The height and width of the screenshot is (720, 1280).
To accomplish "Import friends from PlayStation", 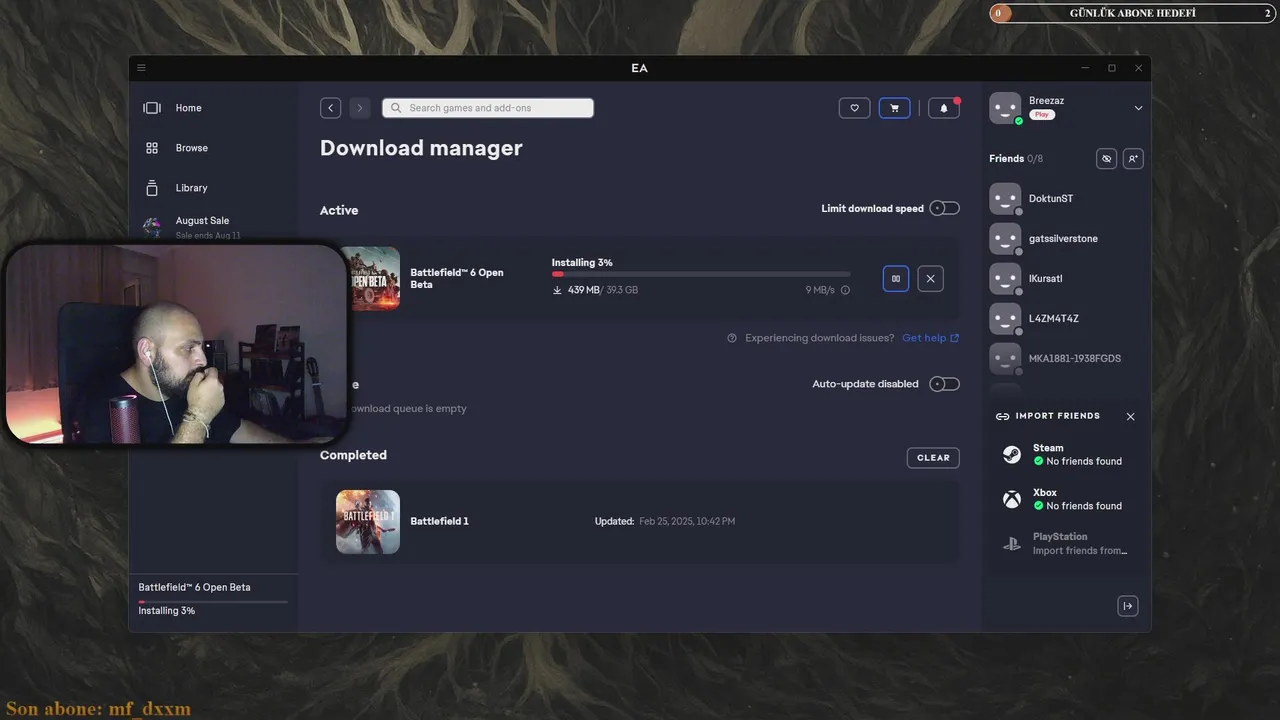I will (x=1065, y=543).
